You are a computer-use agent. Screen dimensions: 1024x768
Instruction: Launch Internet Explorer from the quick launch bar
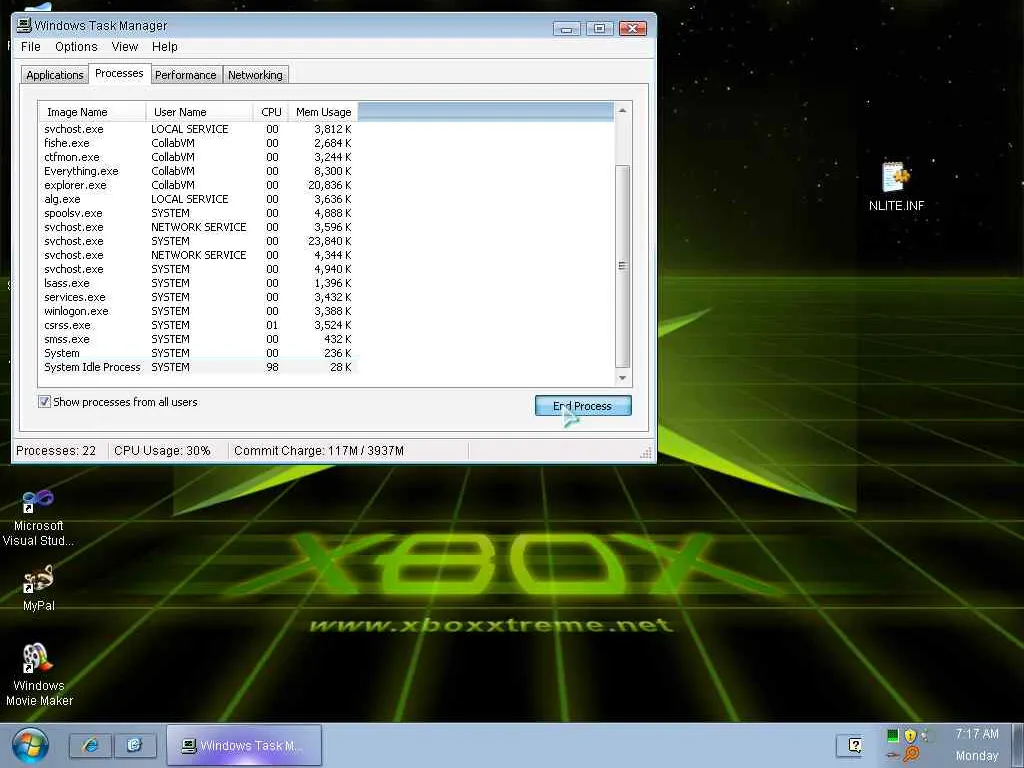[90, 745]
